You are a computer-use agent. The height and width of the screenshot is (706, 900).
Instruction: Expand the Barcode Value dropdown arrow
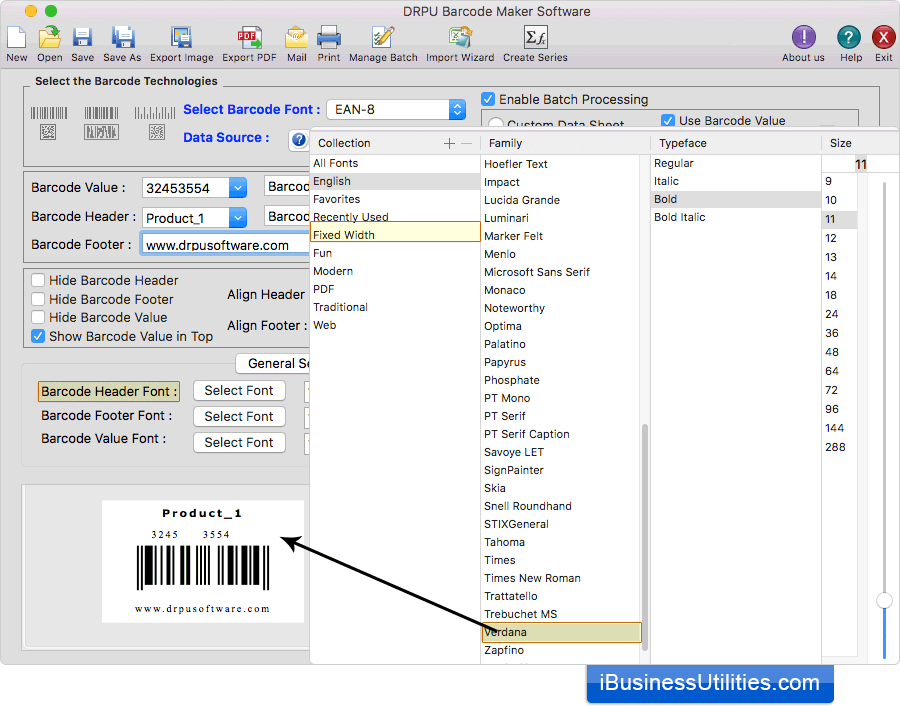[238, 188]
